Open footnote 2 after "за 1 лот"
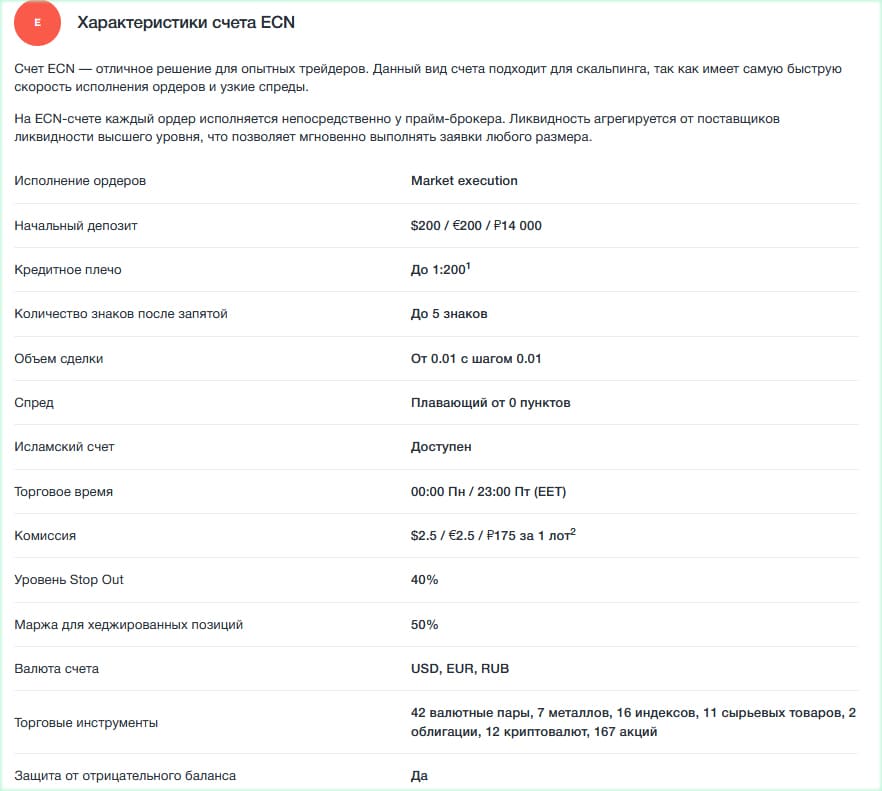Screen dimensions: 882x791 pyautogui.click(x=573, y=532)
